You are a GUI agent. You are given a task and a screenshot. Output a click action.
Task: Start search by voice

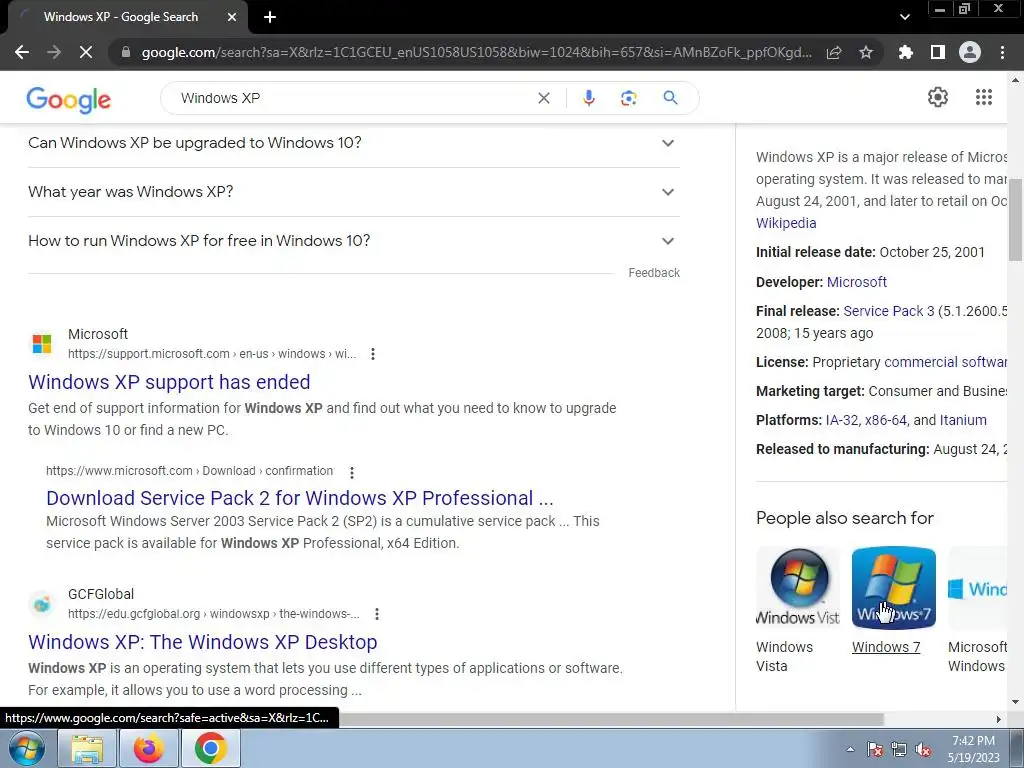click(588, 98)
